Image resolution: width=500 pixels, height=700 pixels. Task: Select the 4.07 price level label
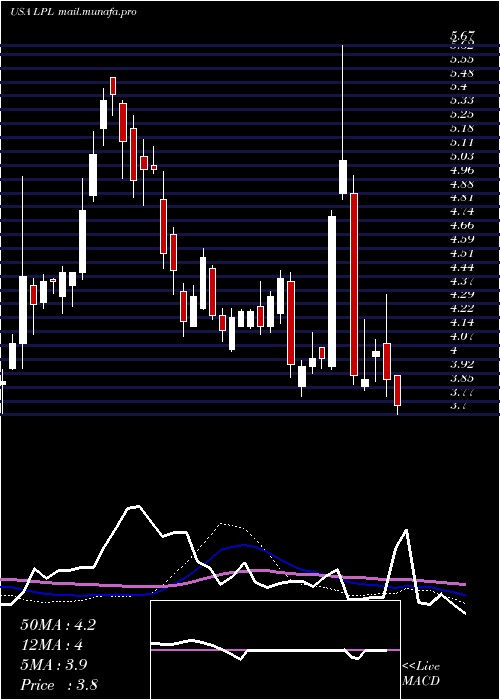pyautogui.click(x=462, y=336)
